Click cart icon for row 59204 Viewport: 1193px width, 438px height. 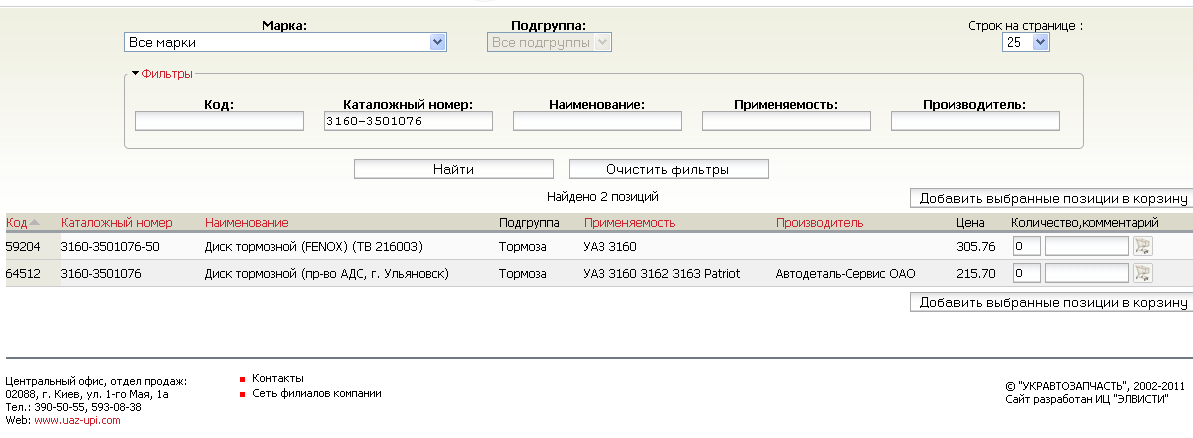tap(1143, 246)
